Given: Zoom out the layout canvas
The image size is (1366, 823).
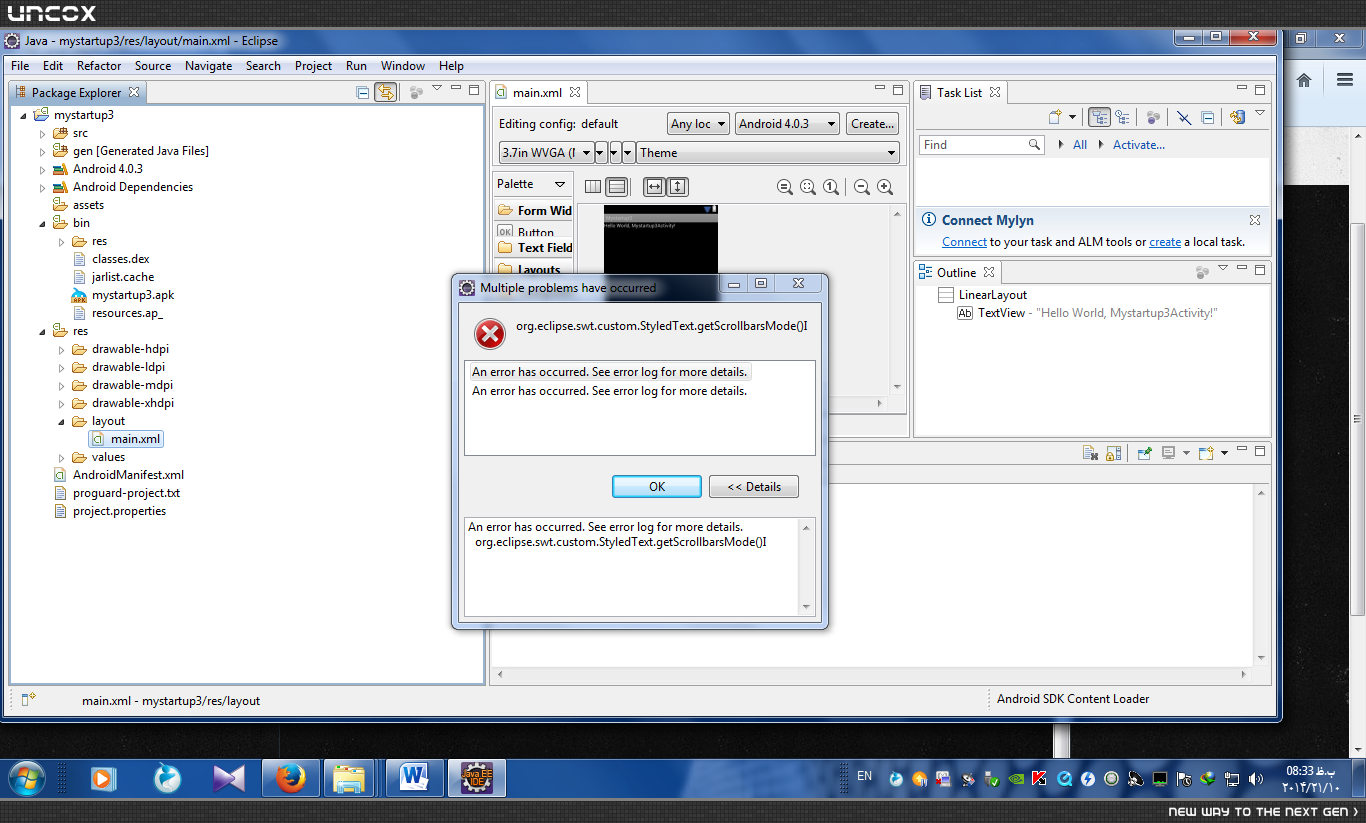Looking at the screenshot, I should pyautogui.click(x=862, y=187).
